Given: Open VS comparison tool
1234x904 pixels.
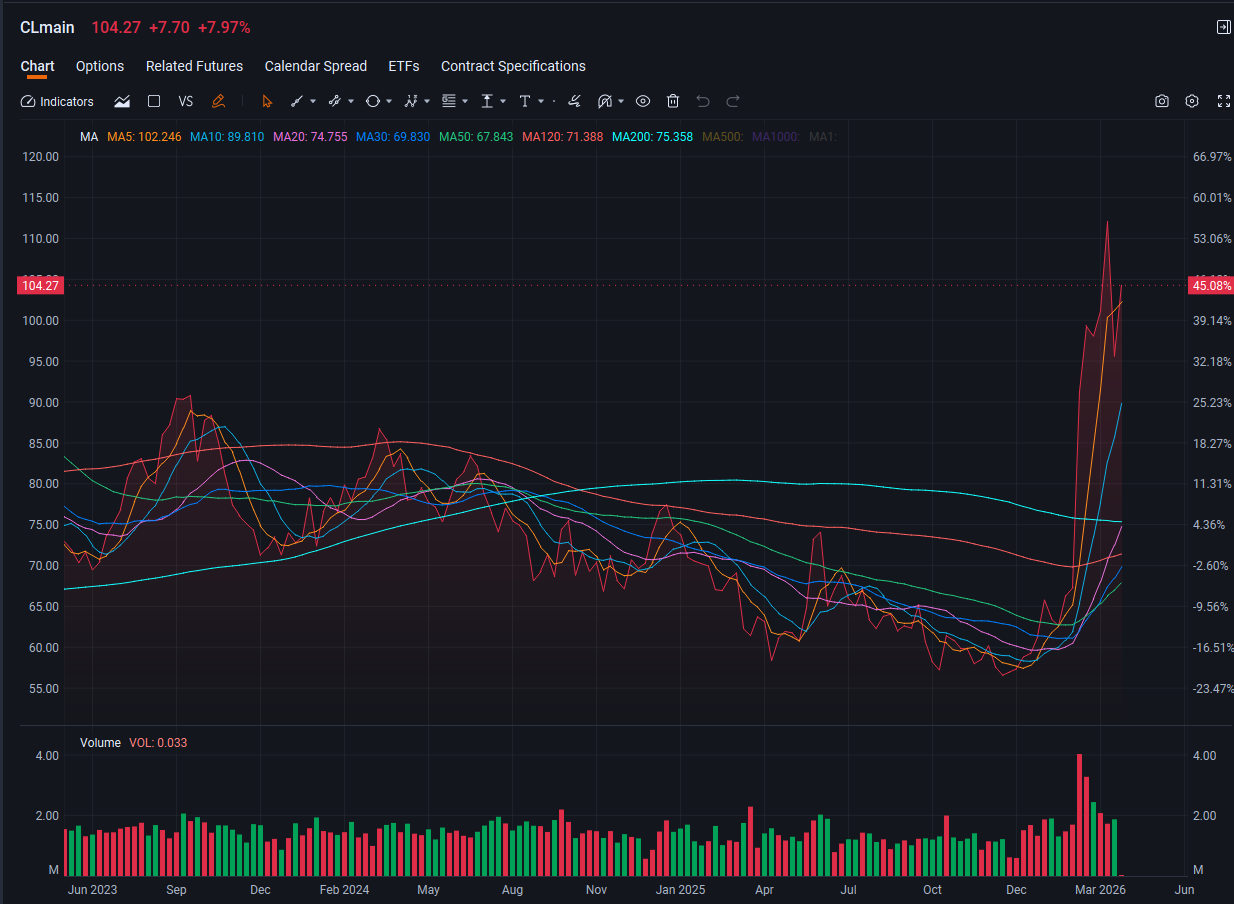Looking at the screenshot, I should click(x=186, y=101).
